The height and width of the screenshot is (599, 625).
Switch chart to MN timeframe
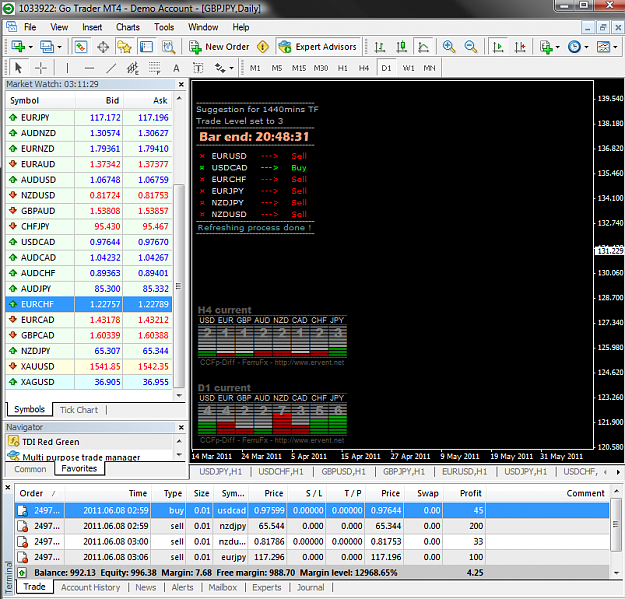(x=429, y=68)
